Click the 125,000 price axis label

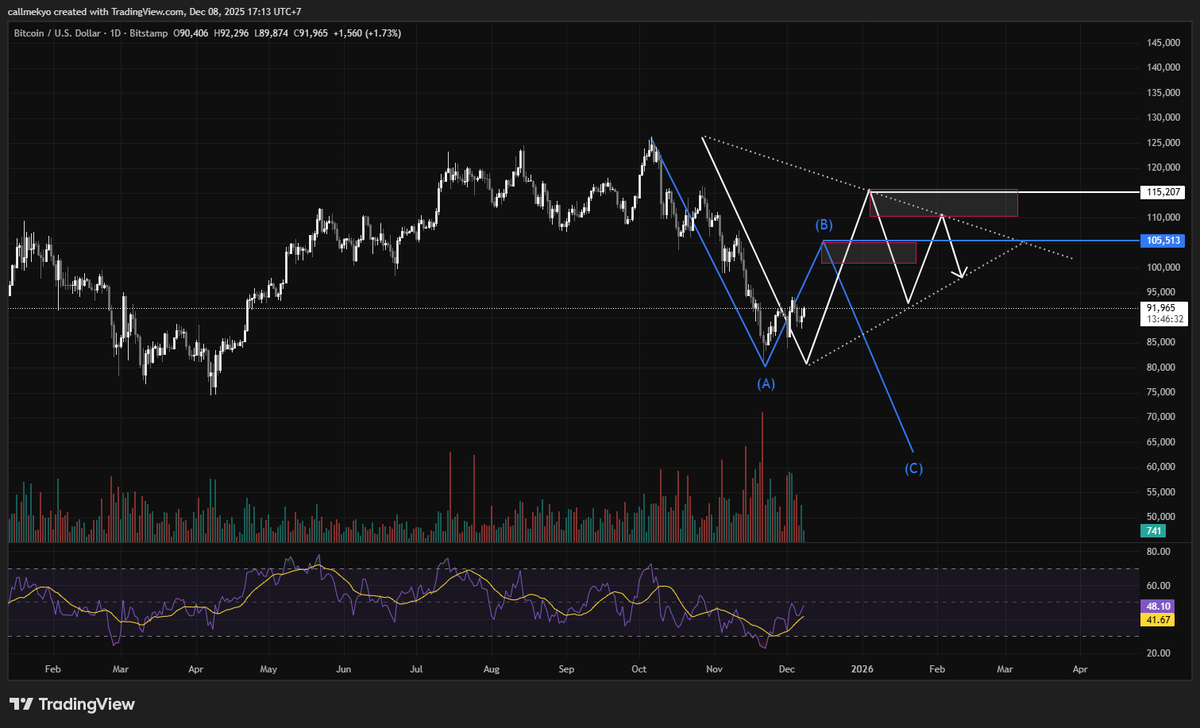coord(1161,143)
